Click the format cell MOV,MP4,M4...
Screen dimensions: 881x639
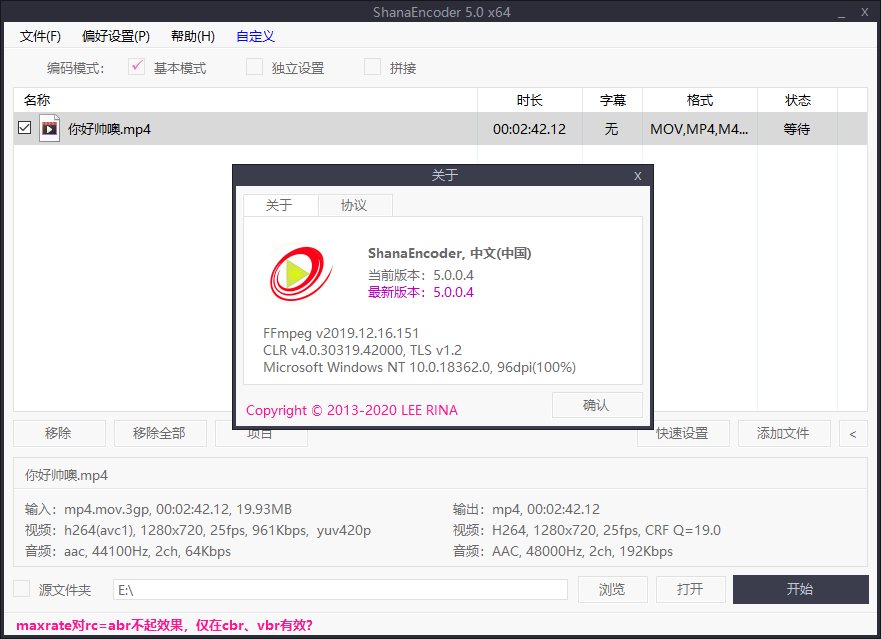[x=700, y=129]
